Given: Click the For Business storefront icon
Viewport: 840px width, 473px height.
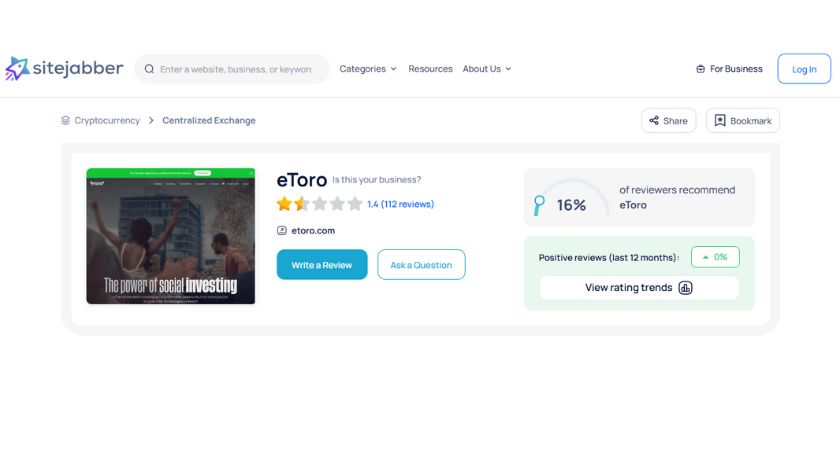Looking at the screenshot, I should click(700, 69).
